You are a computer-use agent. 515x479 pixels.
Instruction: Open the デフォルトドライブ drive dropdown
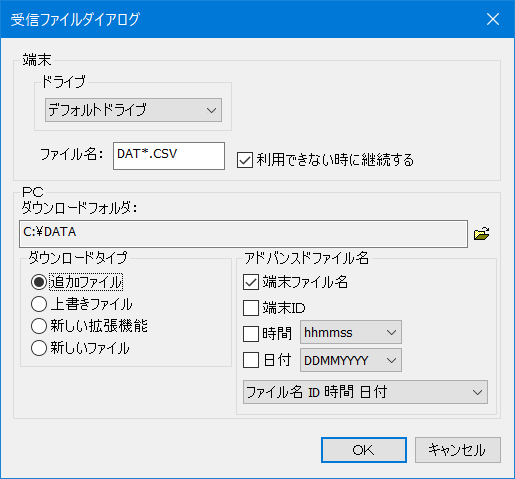[133, 110]
